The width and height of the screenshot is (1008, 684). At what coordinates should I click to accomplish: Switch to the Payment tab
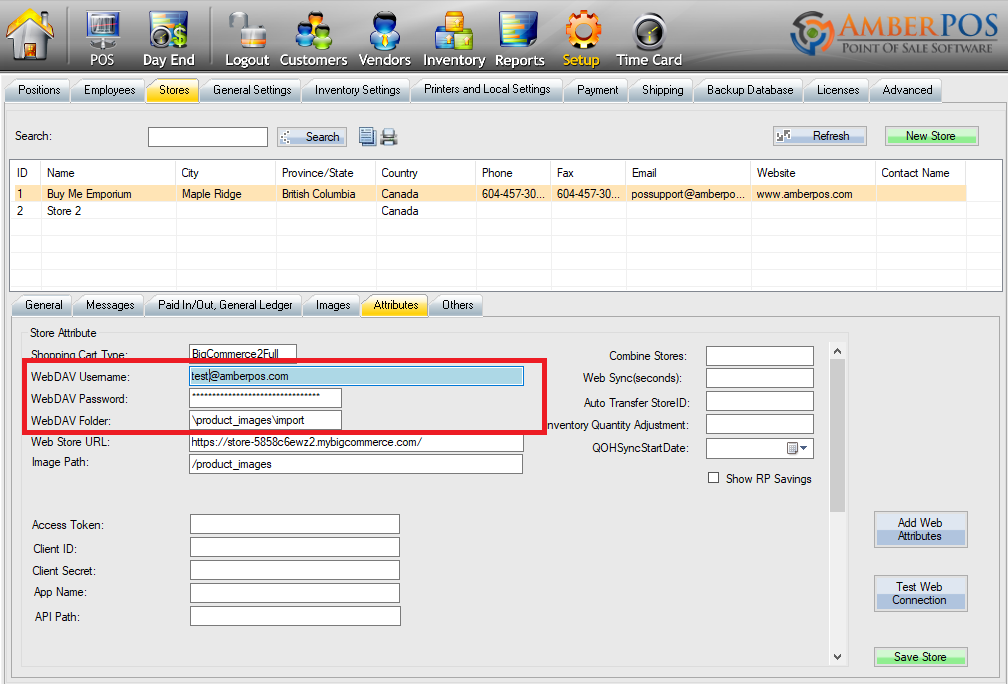click(597, 90)
